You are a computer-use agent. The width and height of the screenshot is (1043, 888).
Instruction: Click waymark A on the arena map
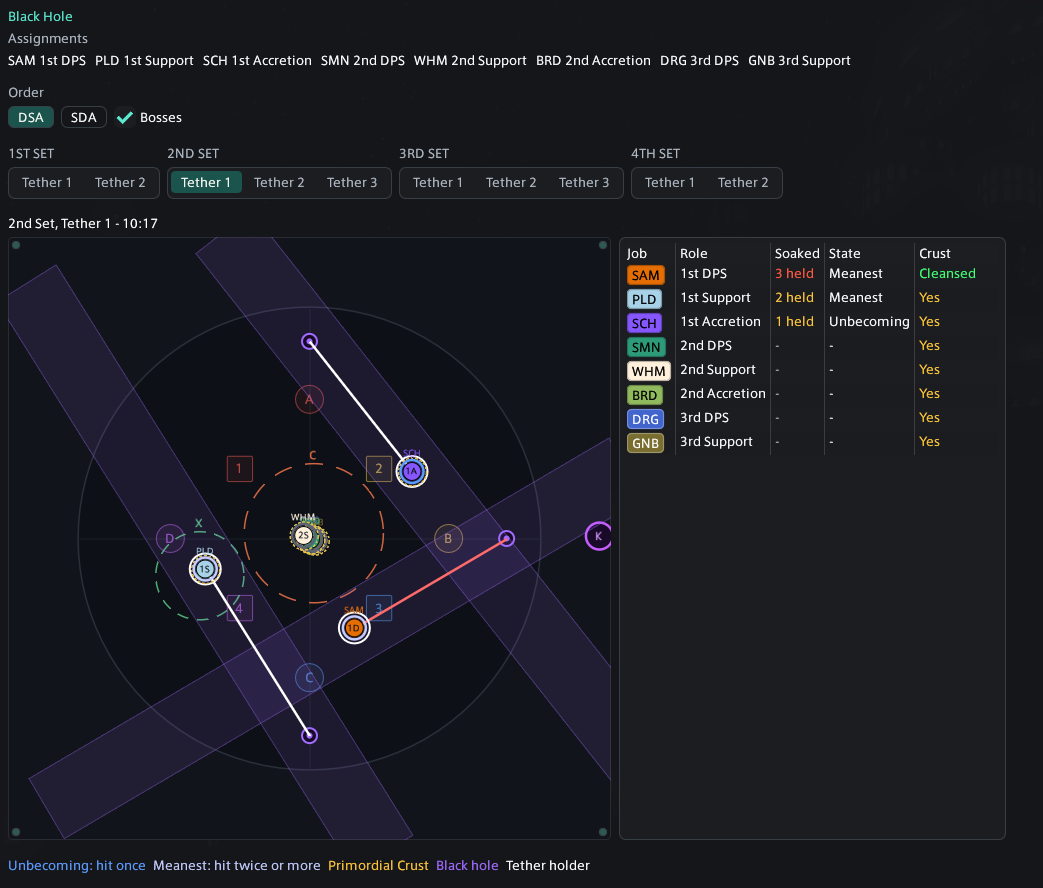click(309, 399)
